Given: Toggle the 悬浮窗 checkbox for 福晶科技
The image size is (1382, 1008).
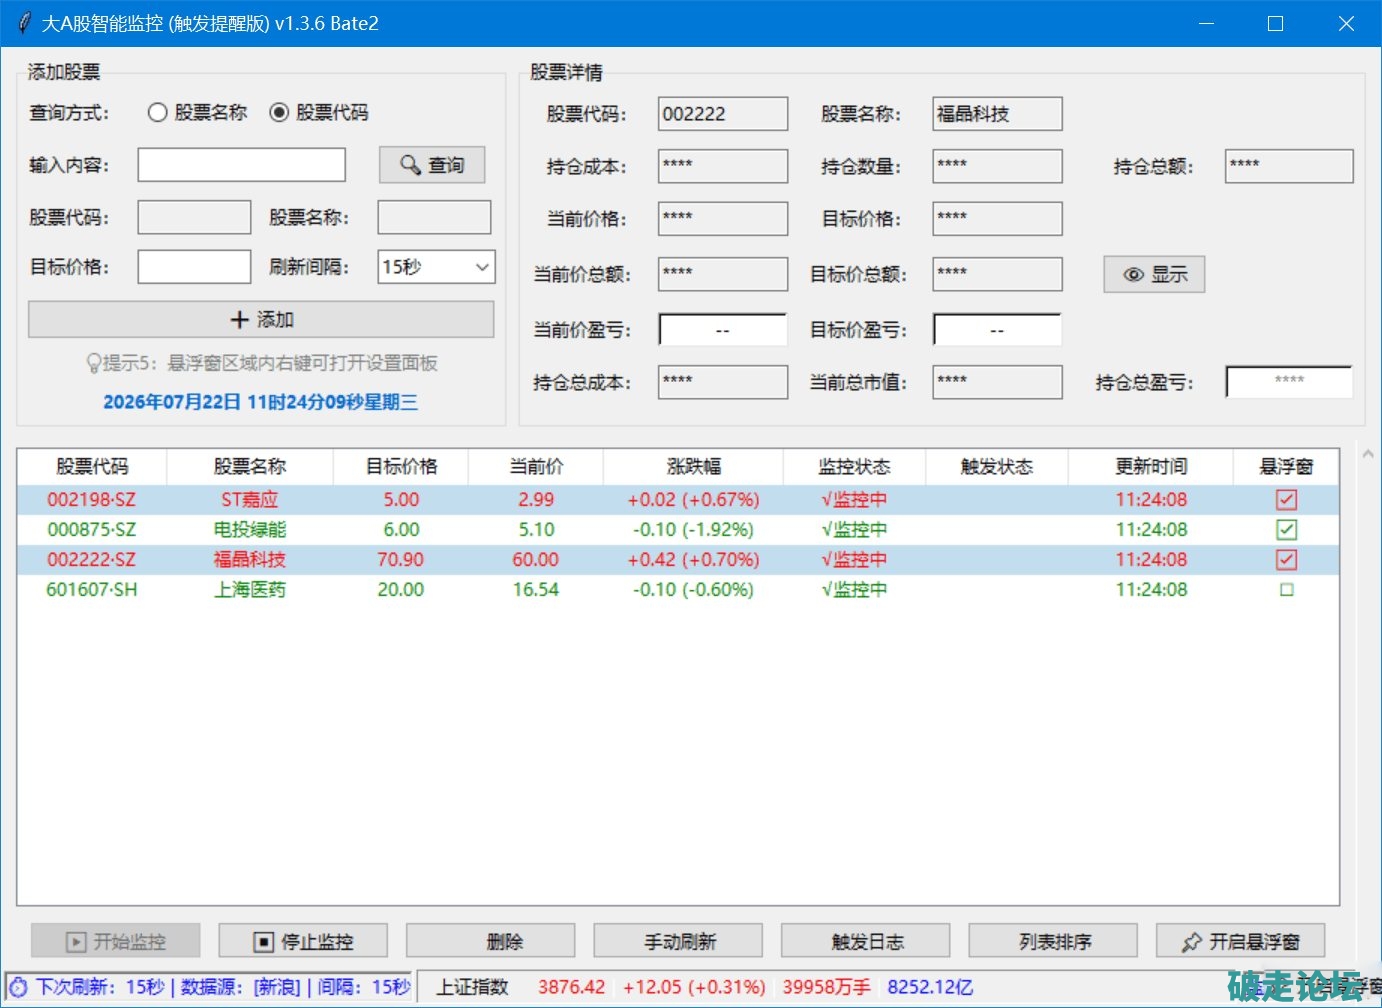Looking at the screenshot, I should click(1287, 560).
